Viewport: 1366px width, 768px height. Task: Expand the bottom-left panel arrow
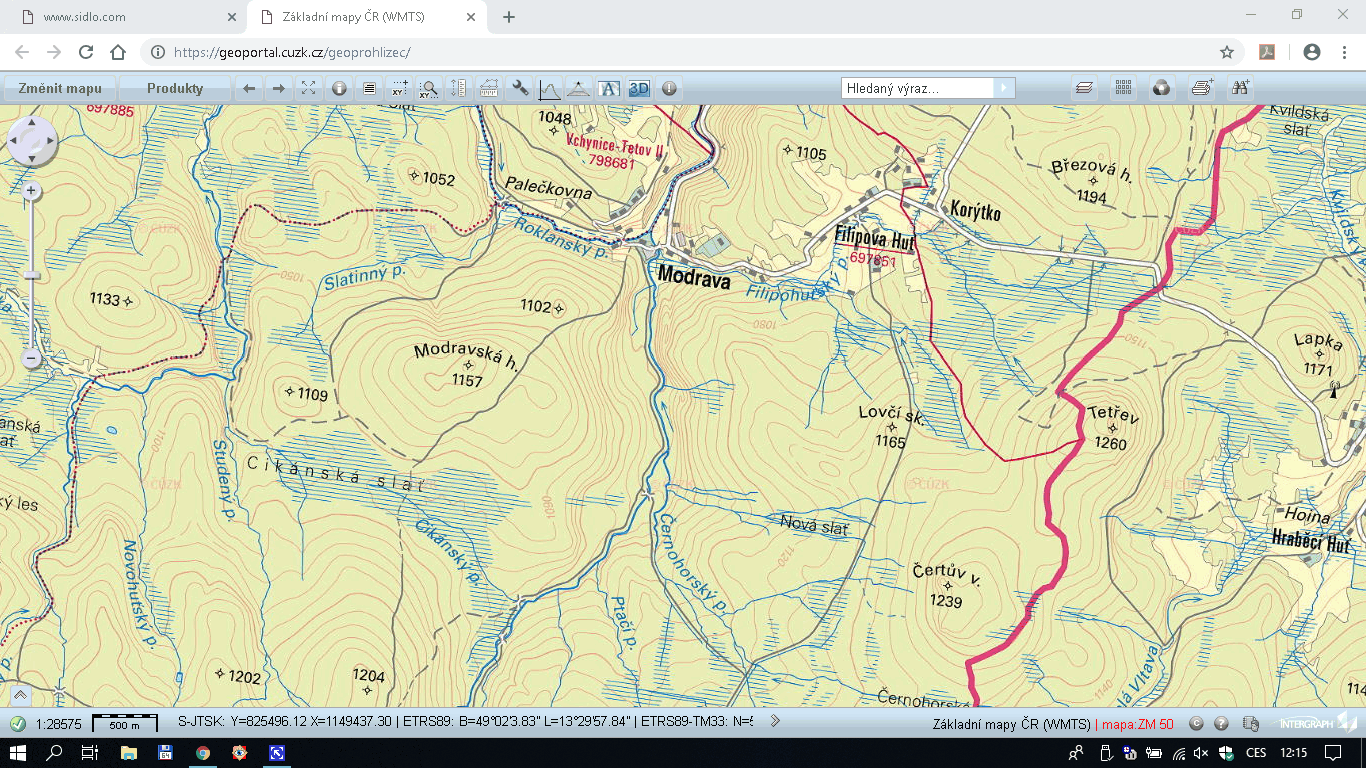tap(19, 694)
